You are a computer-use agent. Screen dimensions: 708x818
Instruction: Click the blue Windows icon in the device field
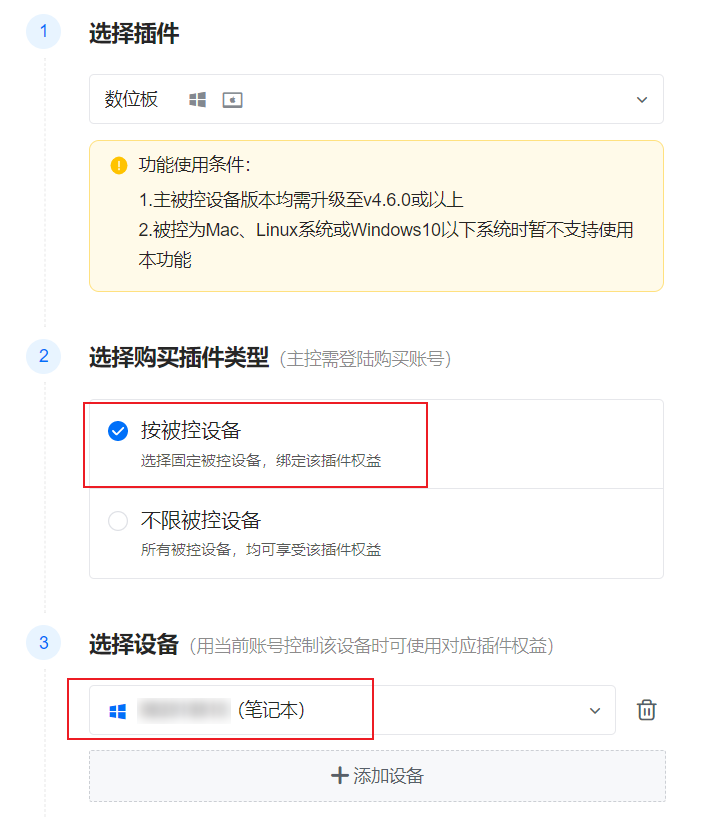coord(118,711)
